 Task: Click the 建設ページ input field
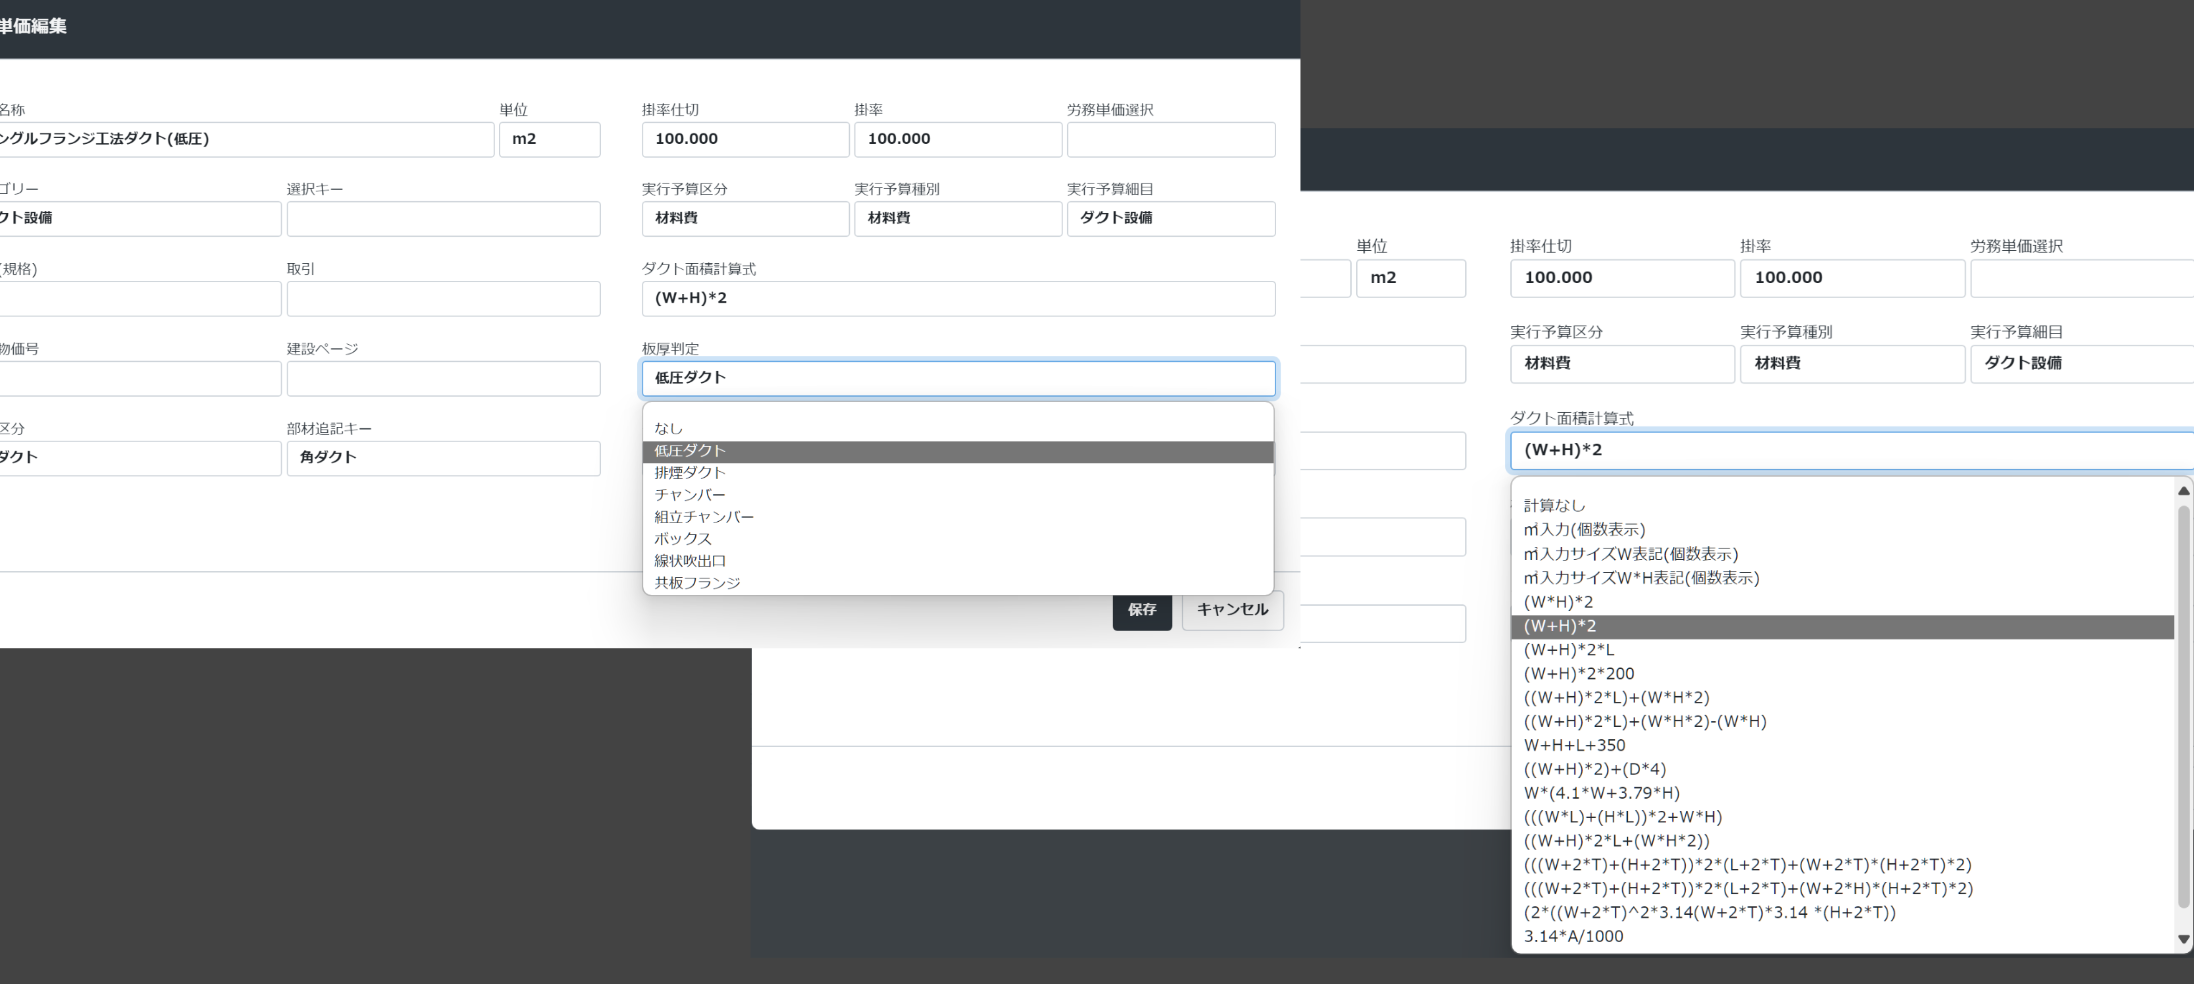point(443,379)
